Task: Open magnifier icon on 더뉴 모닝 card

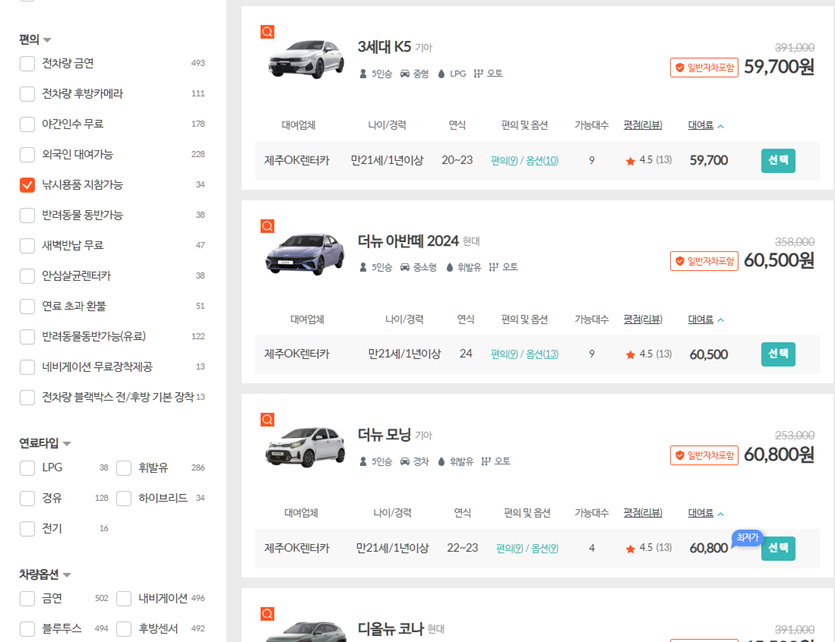Action: (267, 419)
